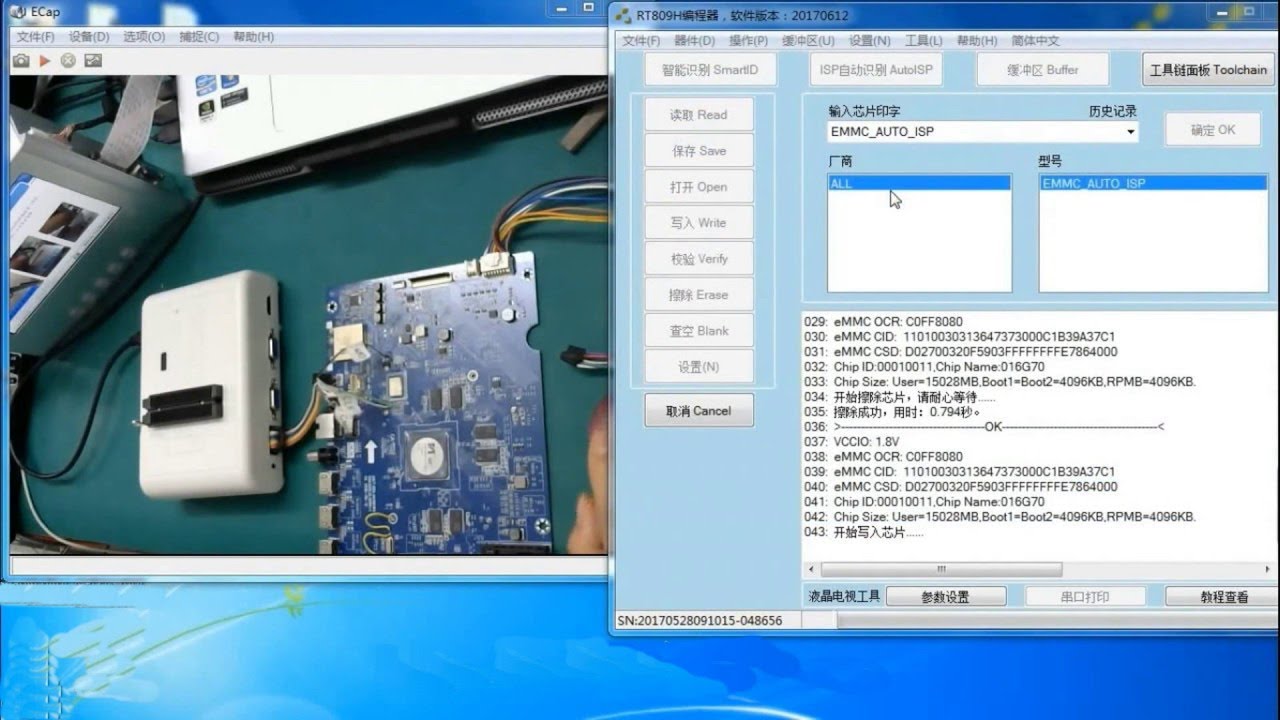Screen dimensions: 1280x720
Task: Click log line 035 擦除成功
Action: pos(893,412)
